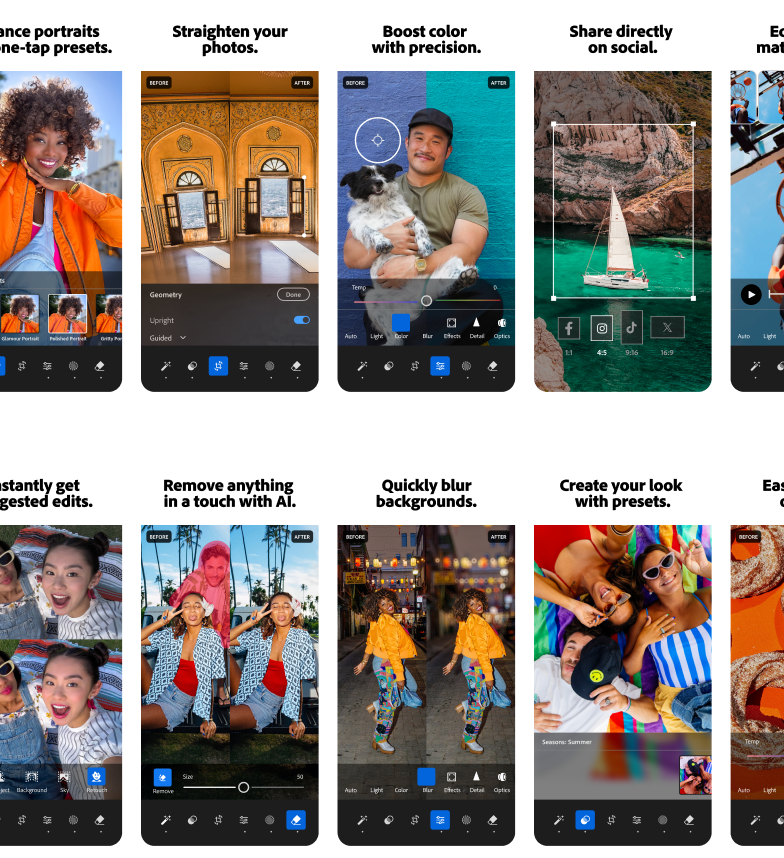Tap the Remove icon beside the Size slider

[x=162, y=776]
